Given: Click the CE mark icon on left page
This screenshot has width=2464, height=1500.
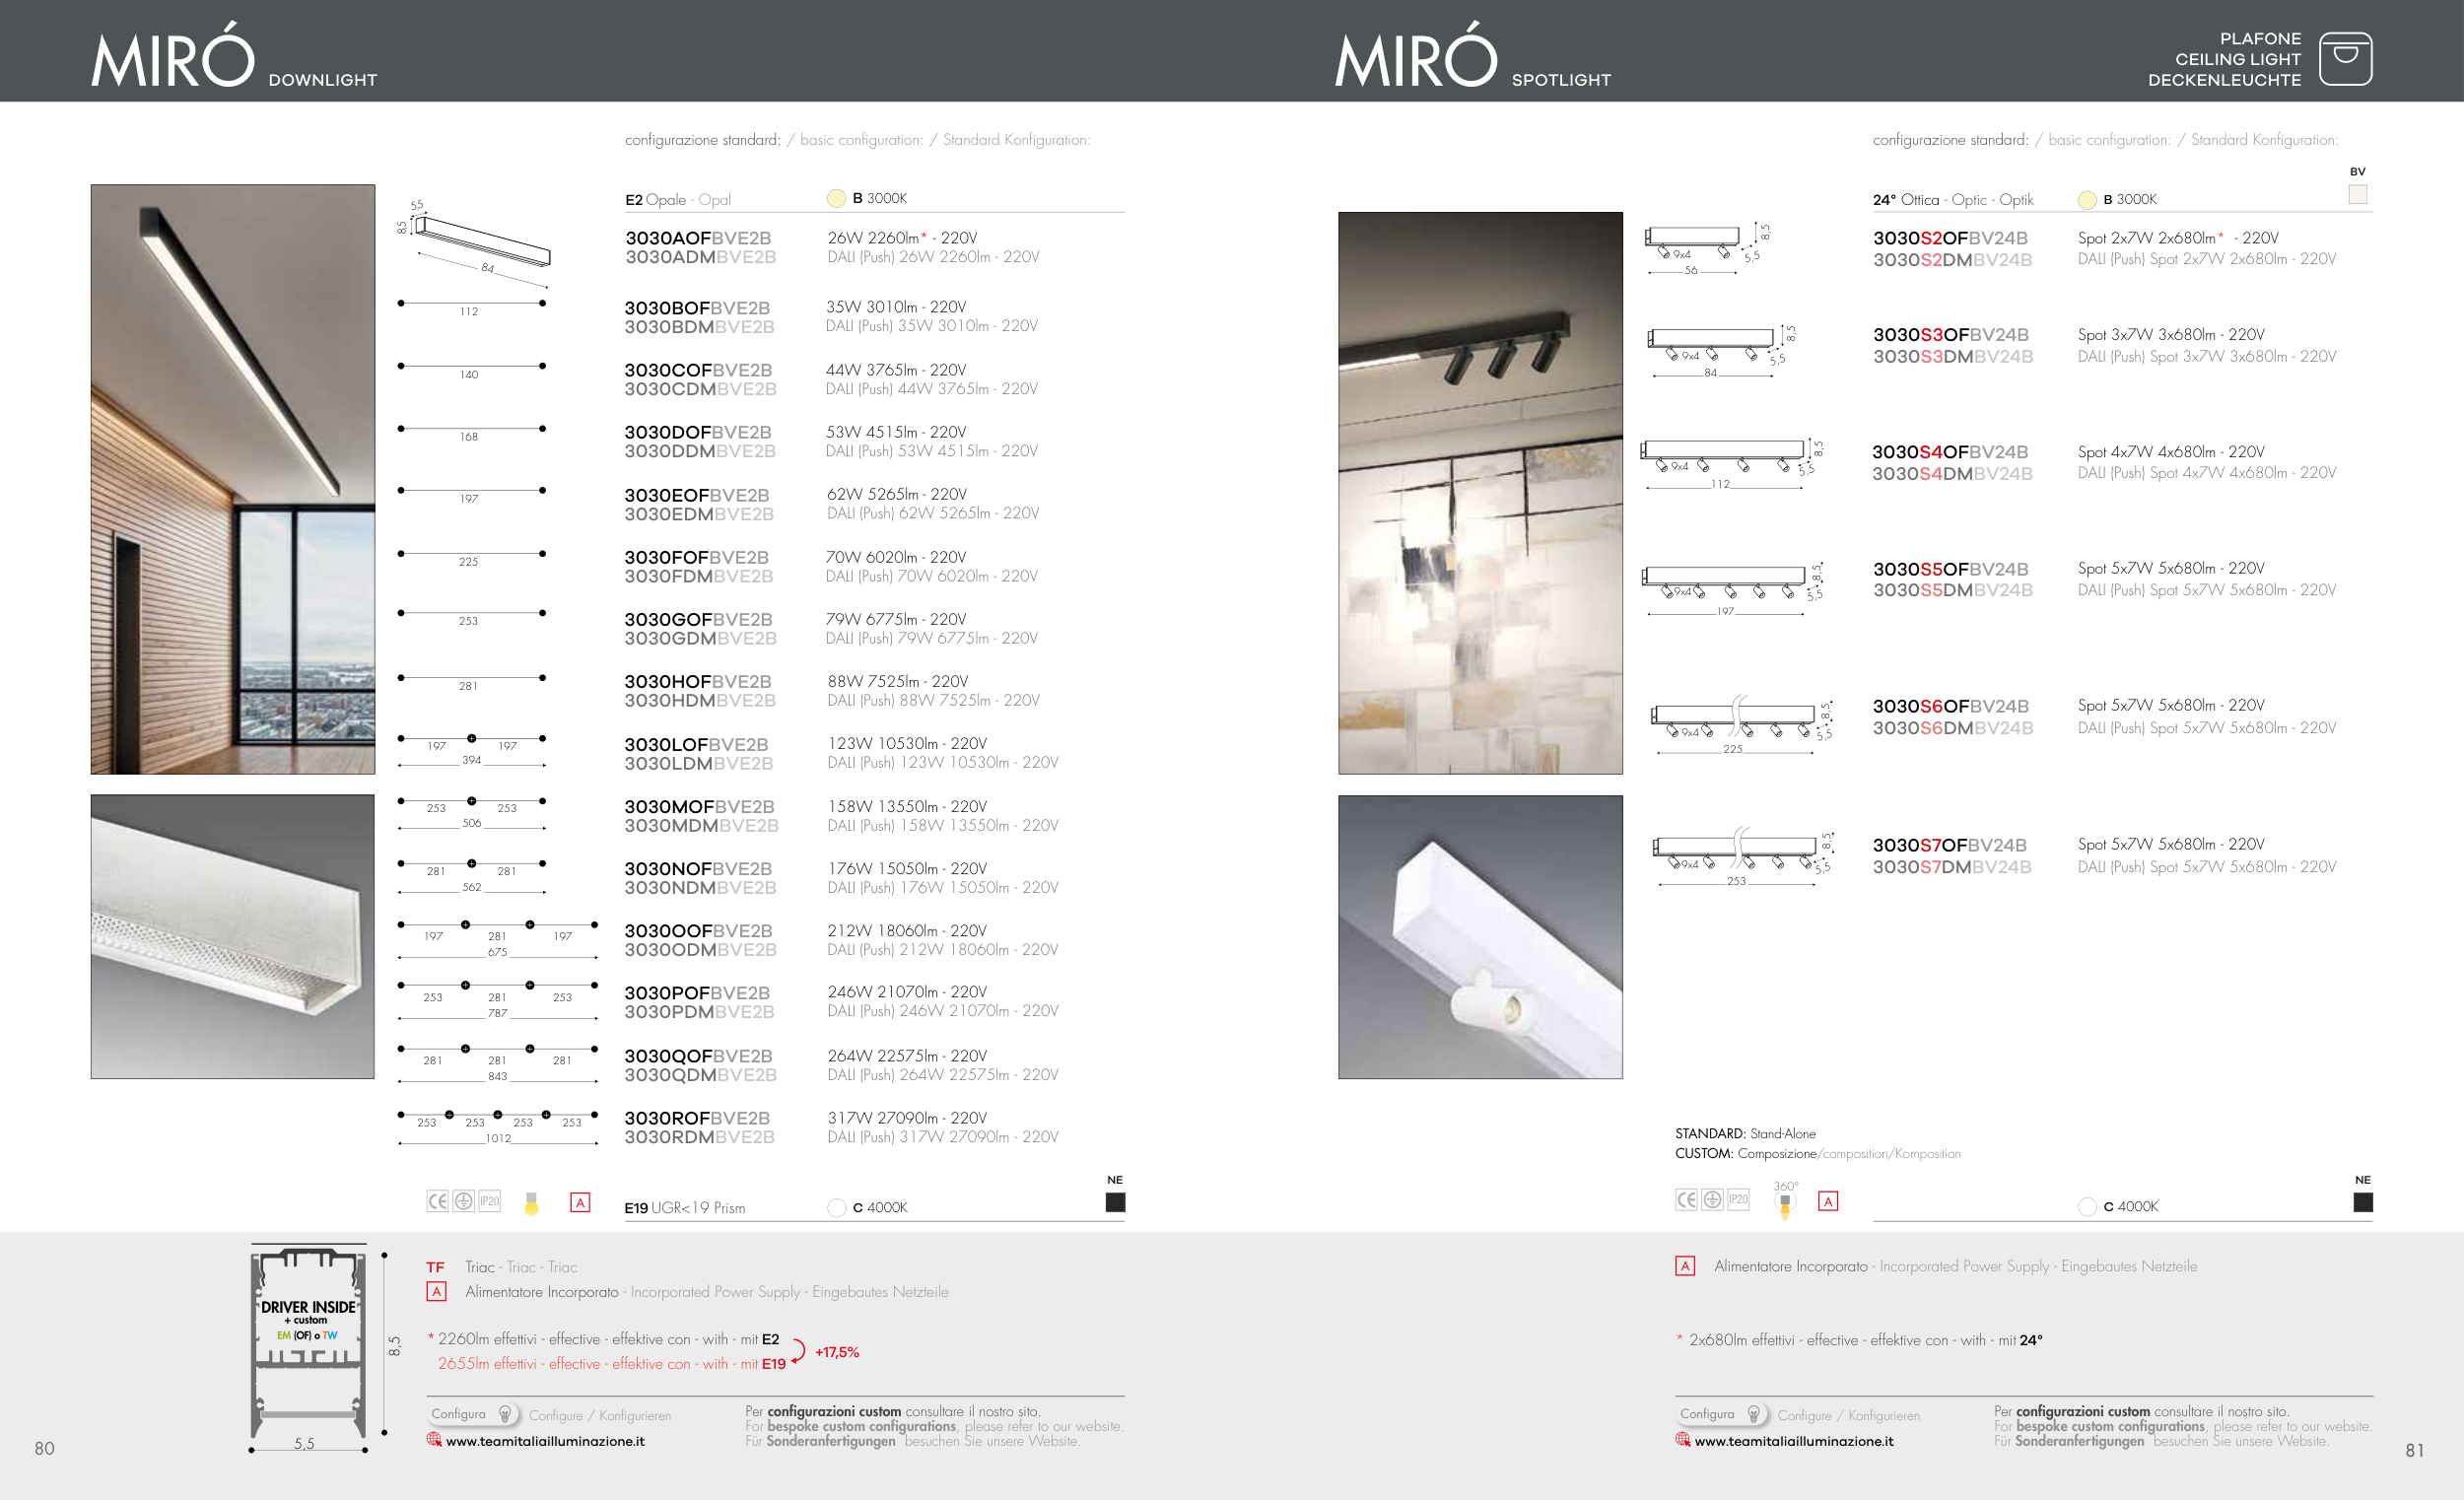Looking at the screenshot, I should point(437,1201).
